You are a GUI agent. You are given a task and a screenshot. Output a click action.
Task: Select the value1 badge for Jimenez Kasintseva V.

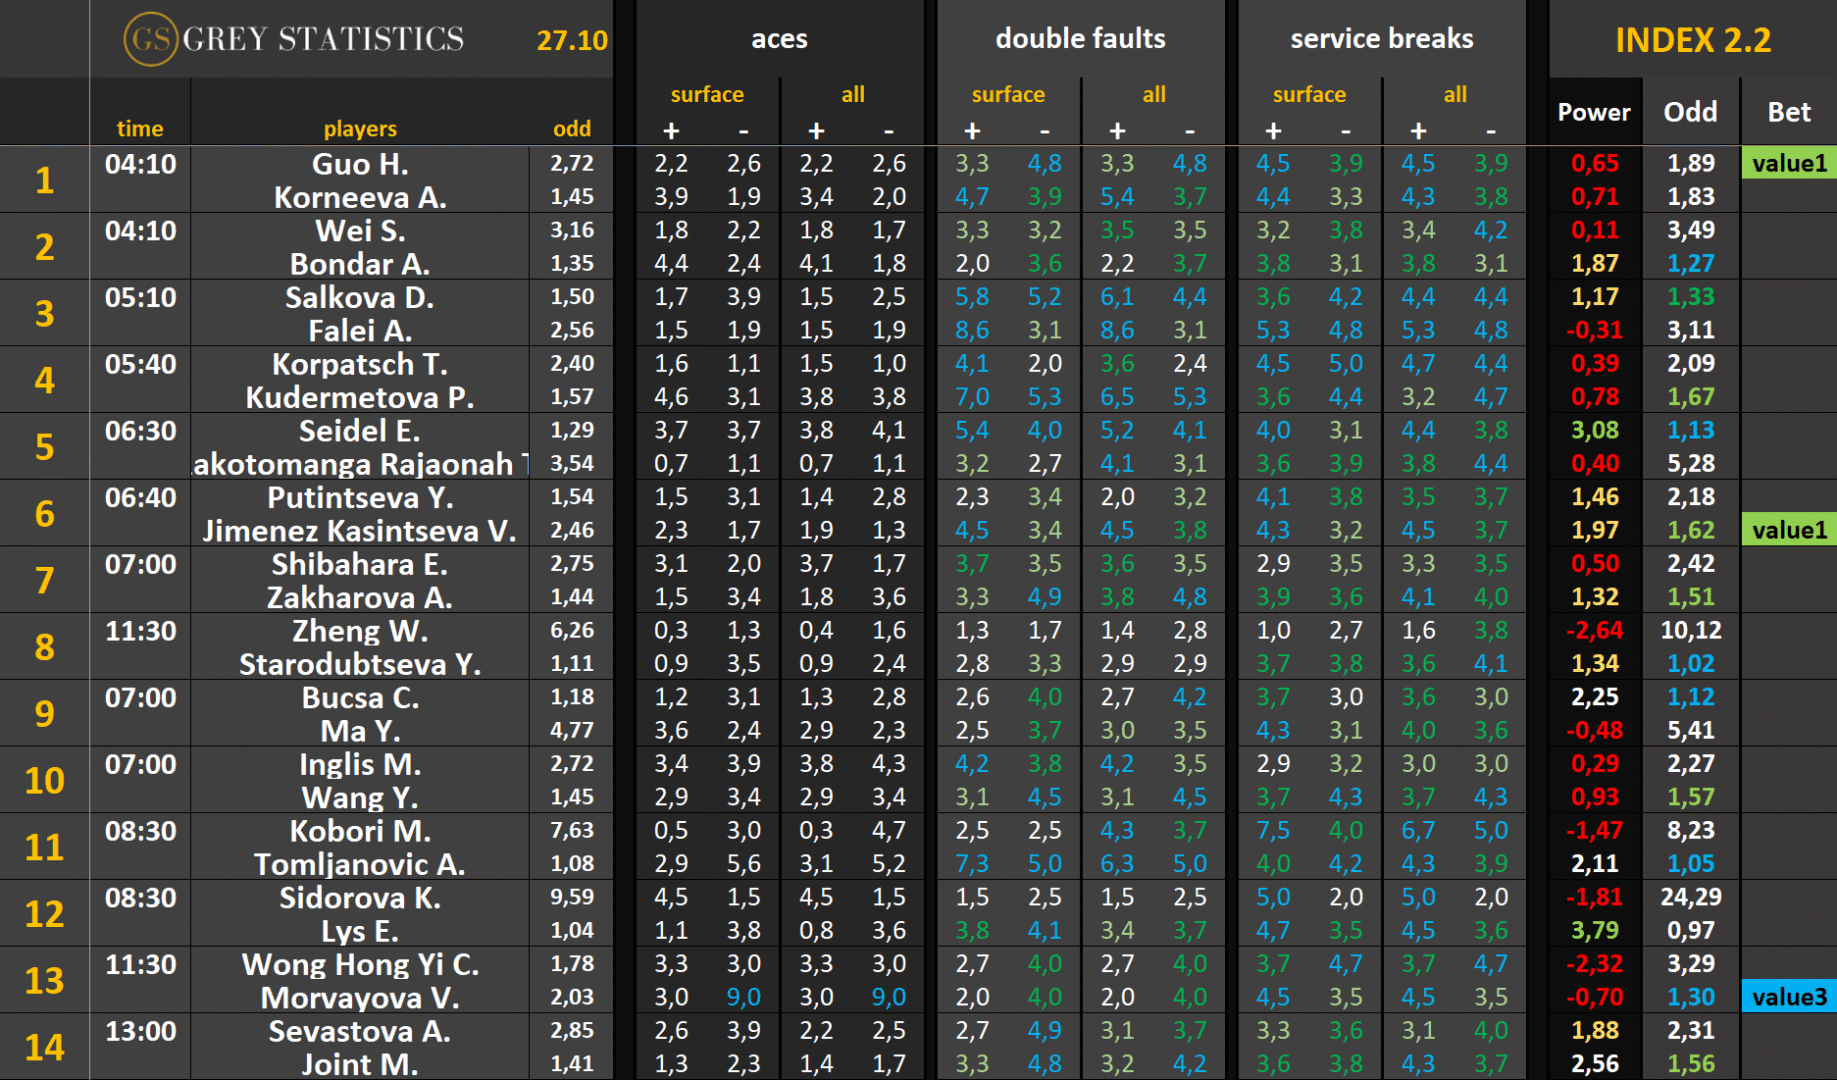tap(1788, 530)
